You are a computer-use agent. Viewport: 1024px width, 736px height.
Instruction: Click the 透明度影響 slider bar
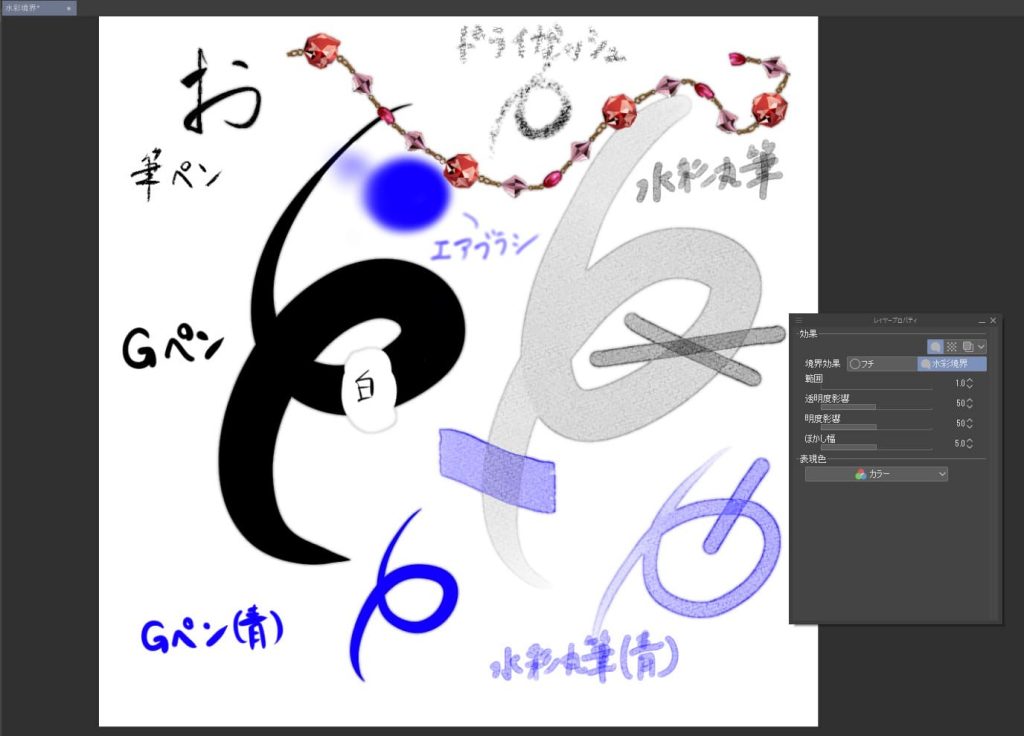876,408
